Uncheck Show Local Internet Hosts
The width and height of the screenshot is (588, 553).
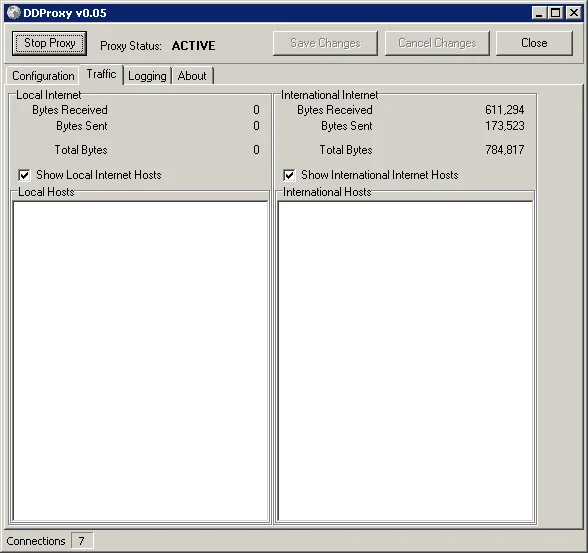pos(24,175)
